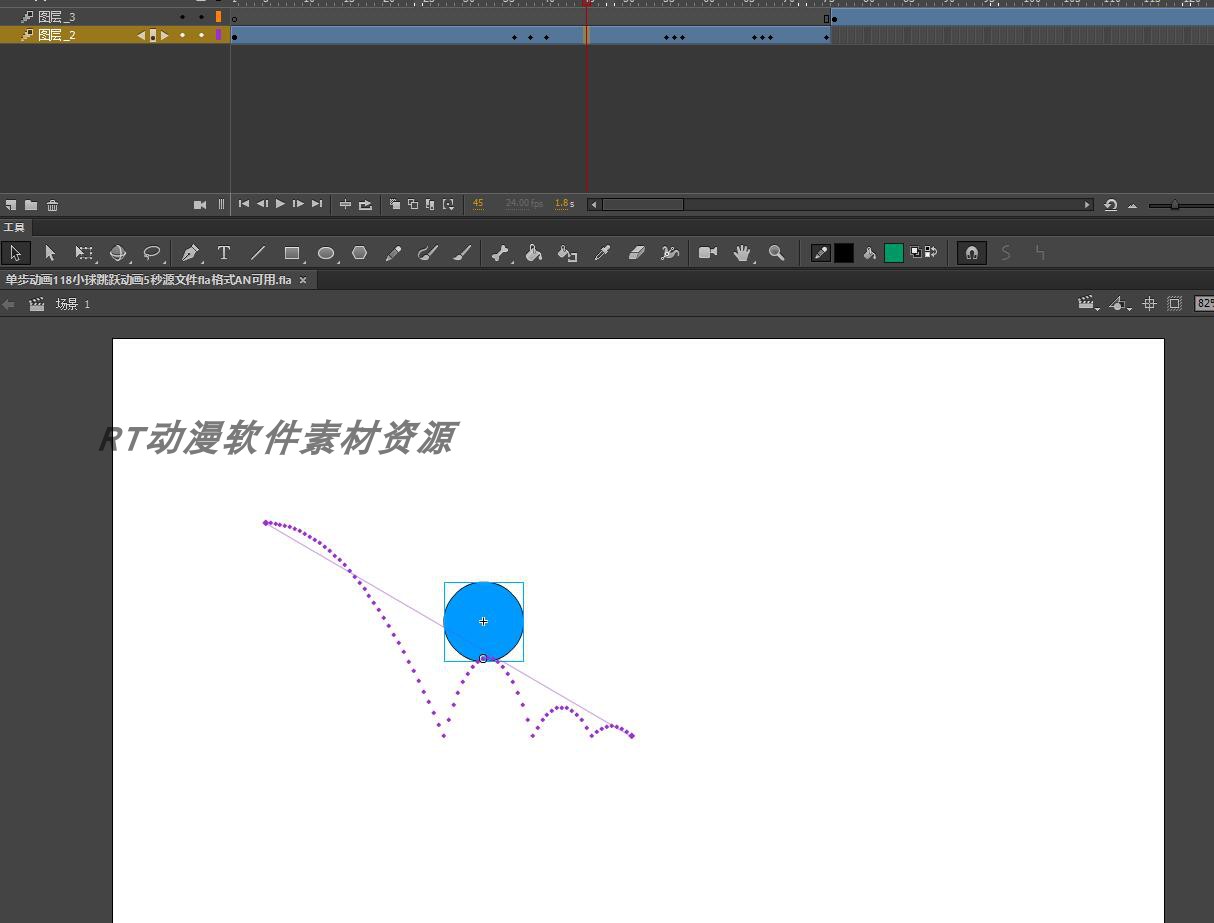Click 场景 1 scene label

pyautogui.click(x=72, y=304)
